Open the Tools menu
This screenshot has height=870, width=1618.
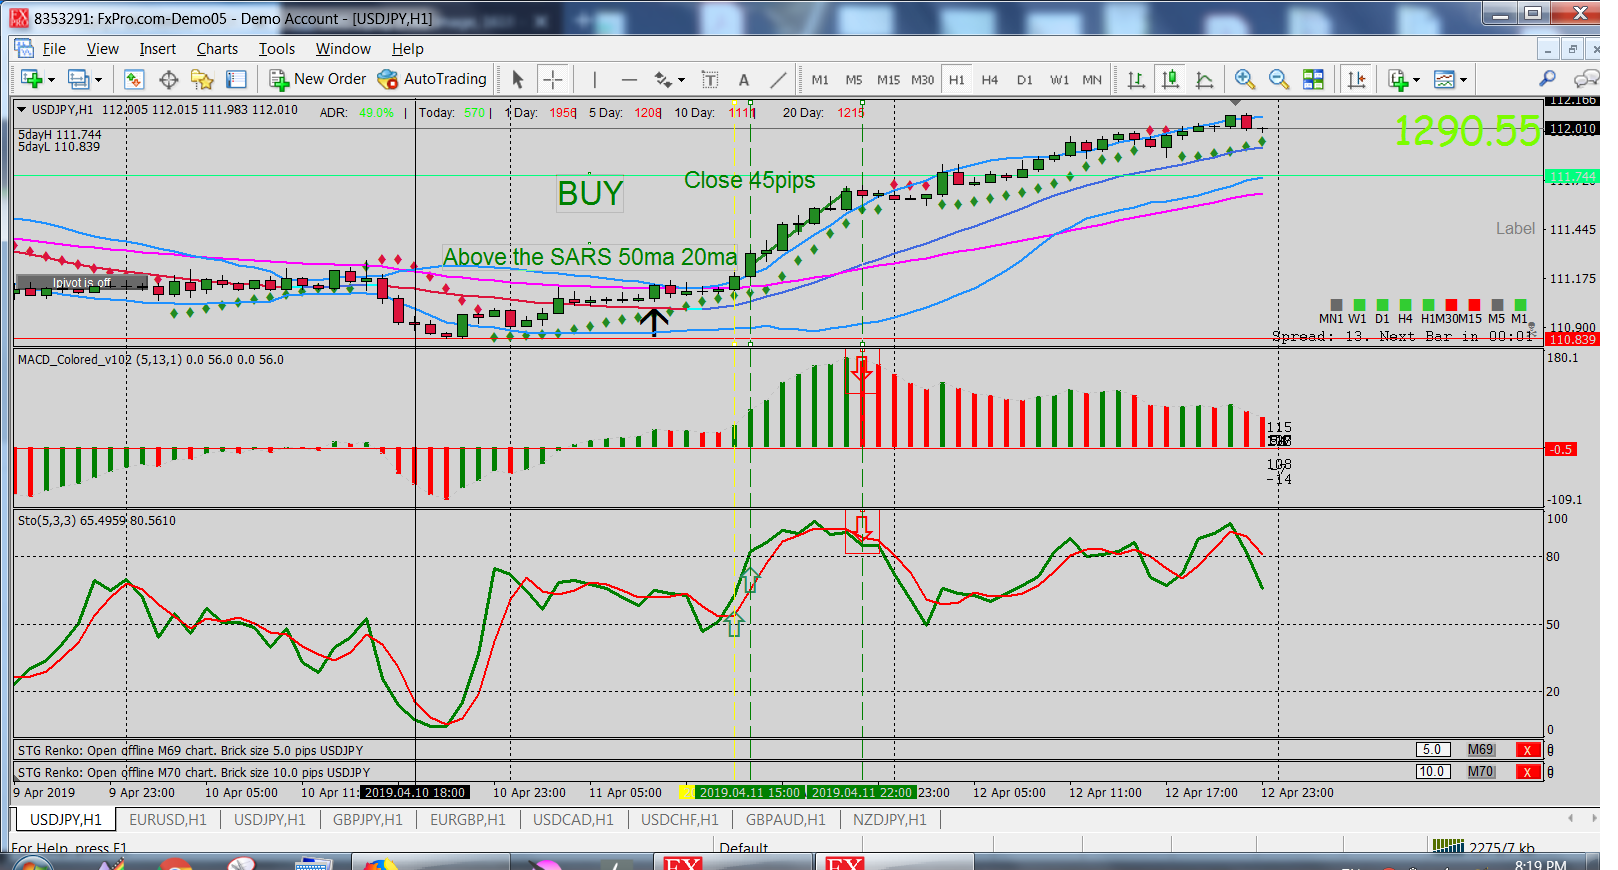coord(277,49)
